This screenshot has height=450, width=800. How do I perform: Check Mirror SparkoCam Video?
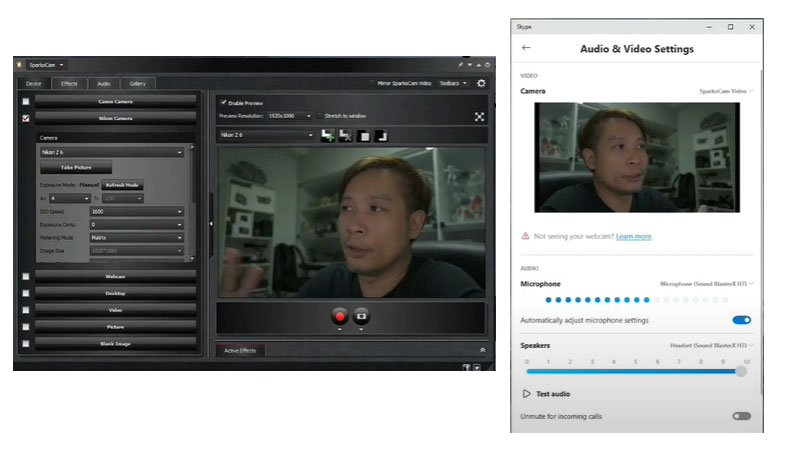point(372,83)
